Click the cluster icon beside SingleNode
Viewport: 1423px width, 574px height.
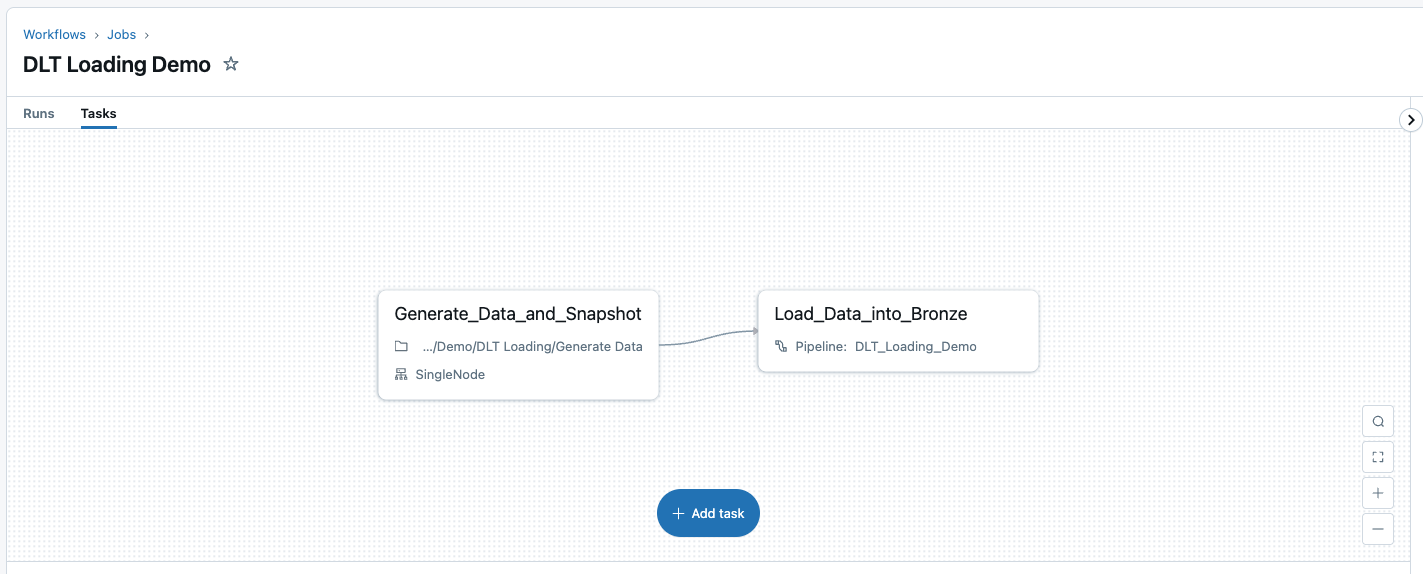point(401,374)
